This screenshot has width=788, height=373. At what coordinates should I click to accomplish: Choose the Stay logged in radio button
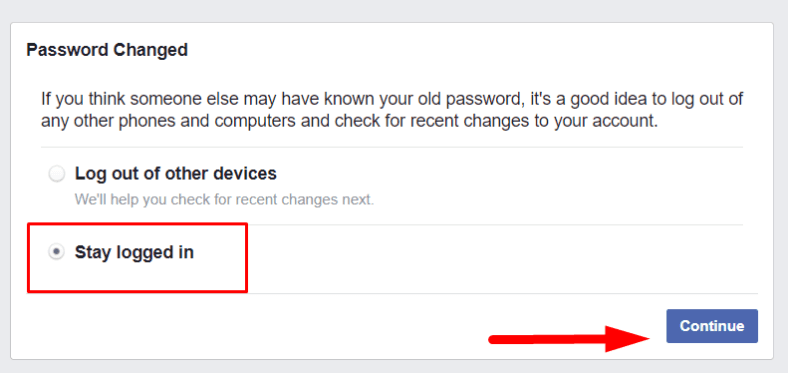57,252
